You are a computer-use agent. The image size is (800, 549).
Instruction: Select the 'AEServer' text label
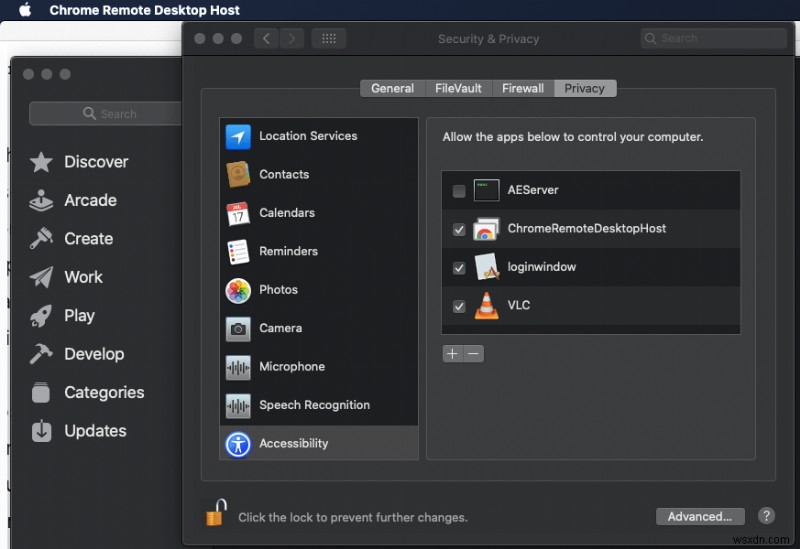[x=533, y=190]
